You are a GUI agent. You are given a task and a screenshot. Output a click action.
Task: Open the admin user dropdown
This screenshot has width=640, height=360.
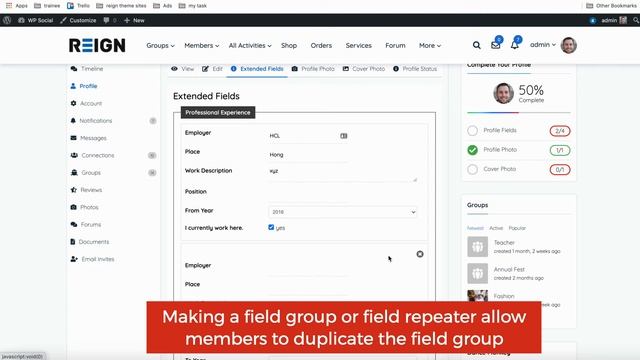(x=543, y=45)
